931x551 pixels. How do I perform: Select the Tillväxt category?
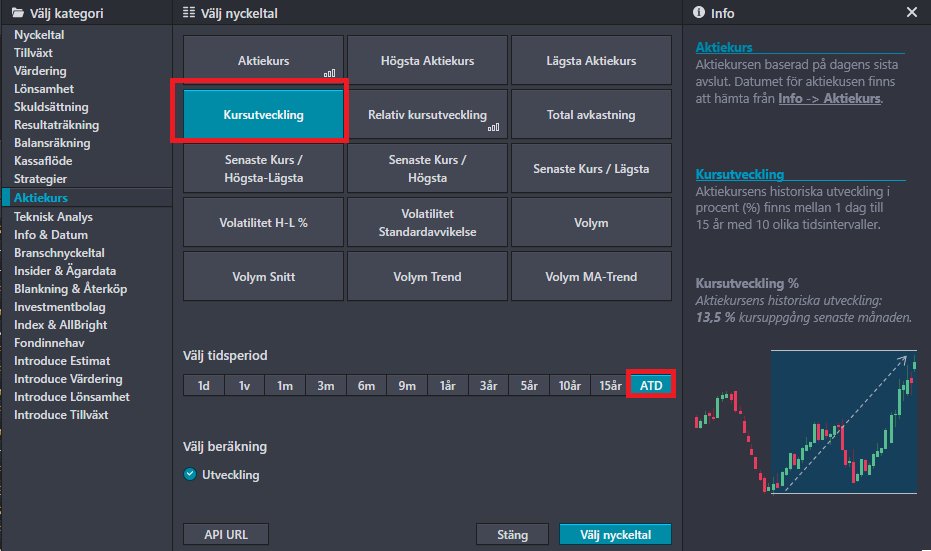[33, 53]
